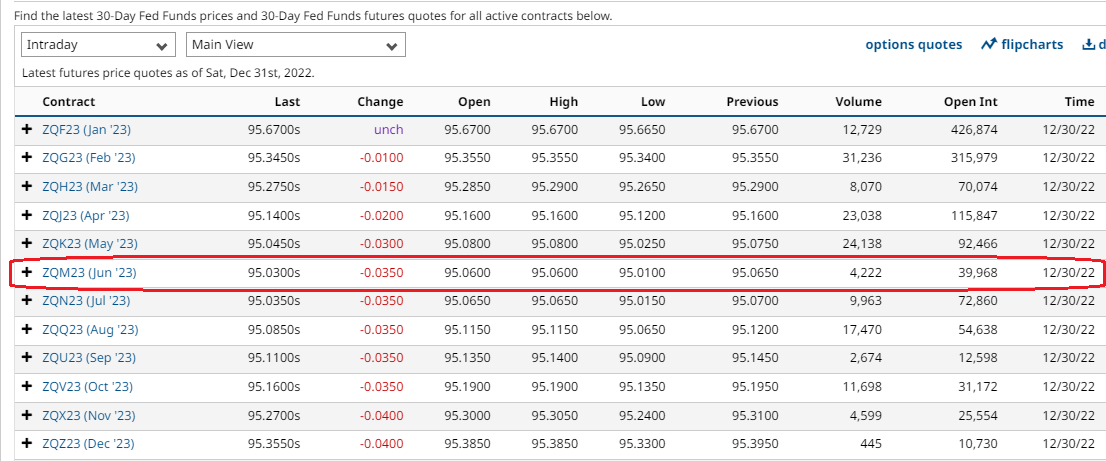This screenshot has height=461, width=1106.
Task: Expand the ZQK23 (May '23) row plus icon
Action: [27, 244]
